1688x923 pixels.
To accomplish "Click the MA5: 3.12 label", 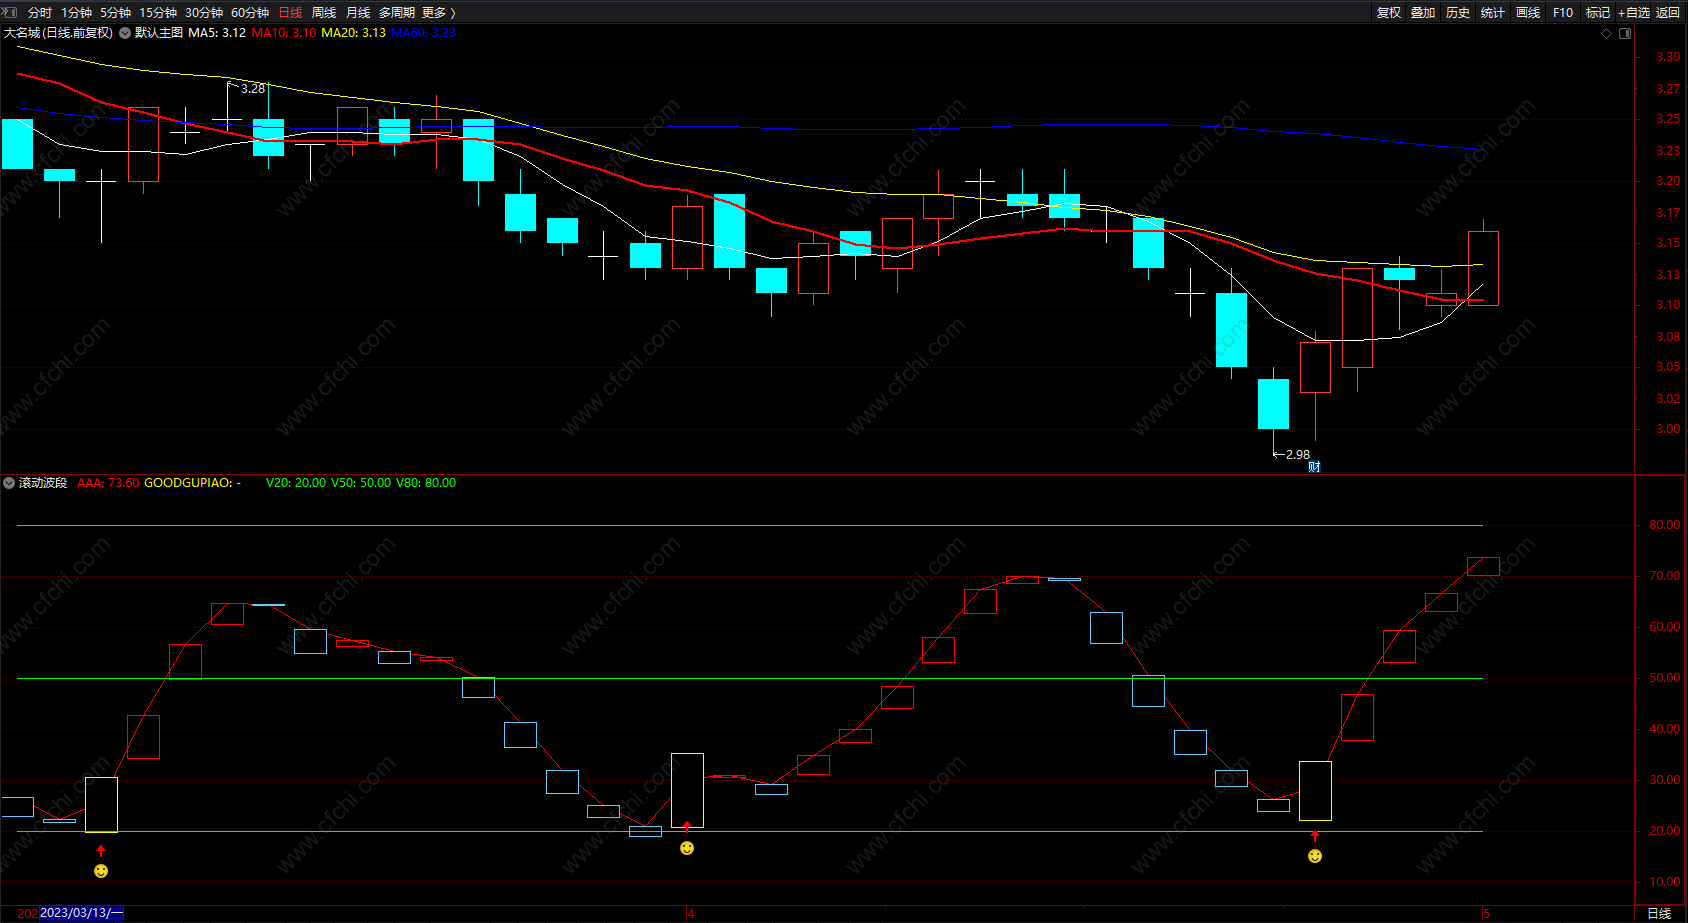I will click(217, 33).
